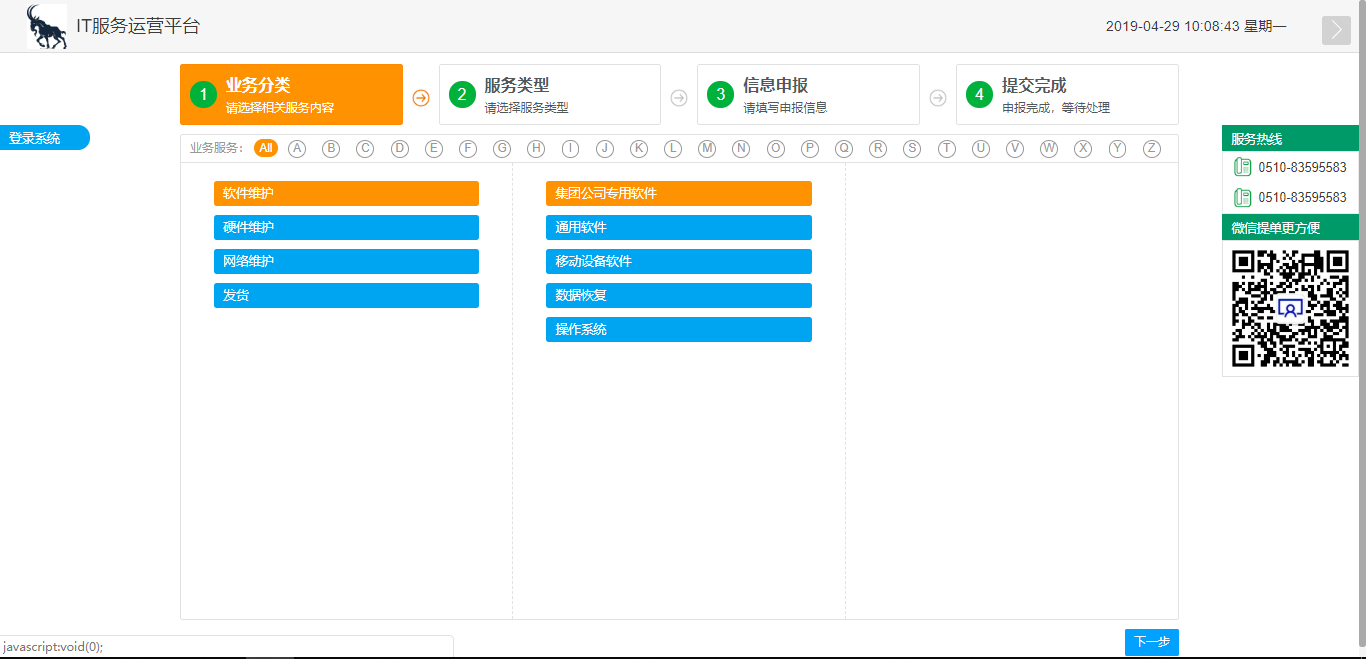1366x659 pixels.
Task: Select 通用软件 subcategory
Action: coord(678,227)
